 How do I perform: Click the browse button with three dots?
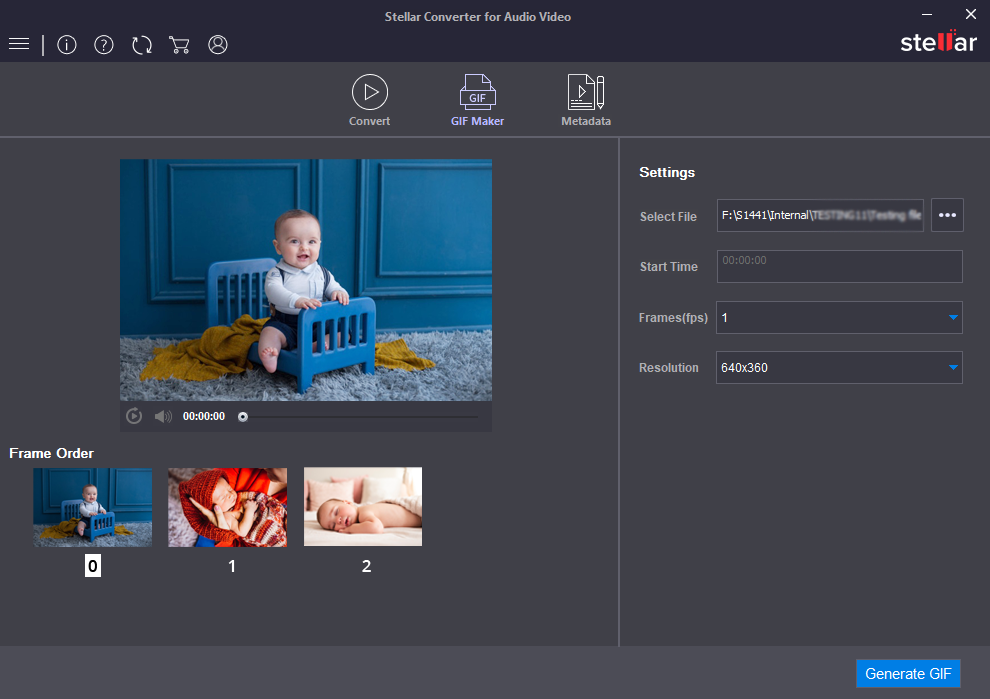tap(947, 215)
